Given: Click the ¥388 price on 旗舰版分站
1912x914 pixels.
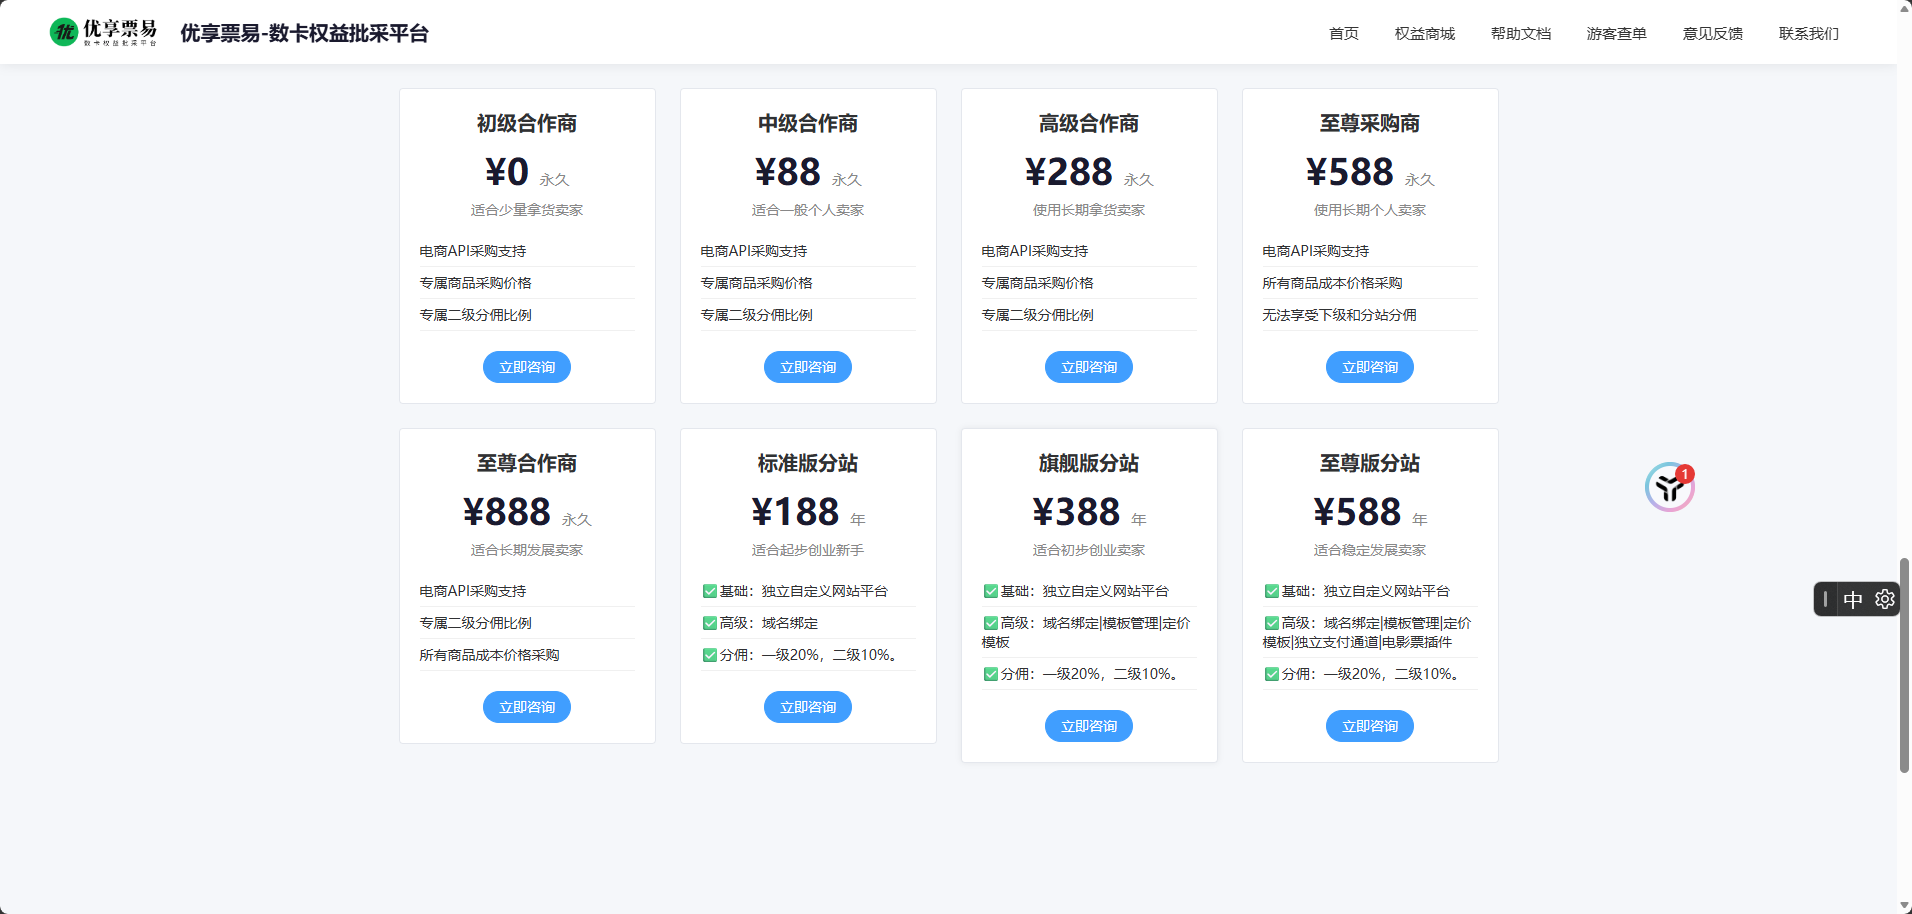Looking at the screenshot, I should [1076, 512].
